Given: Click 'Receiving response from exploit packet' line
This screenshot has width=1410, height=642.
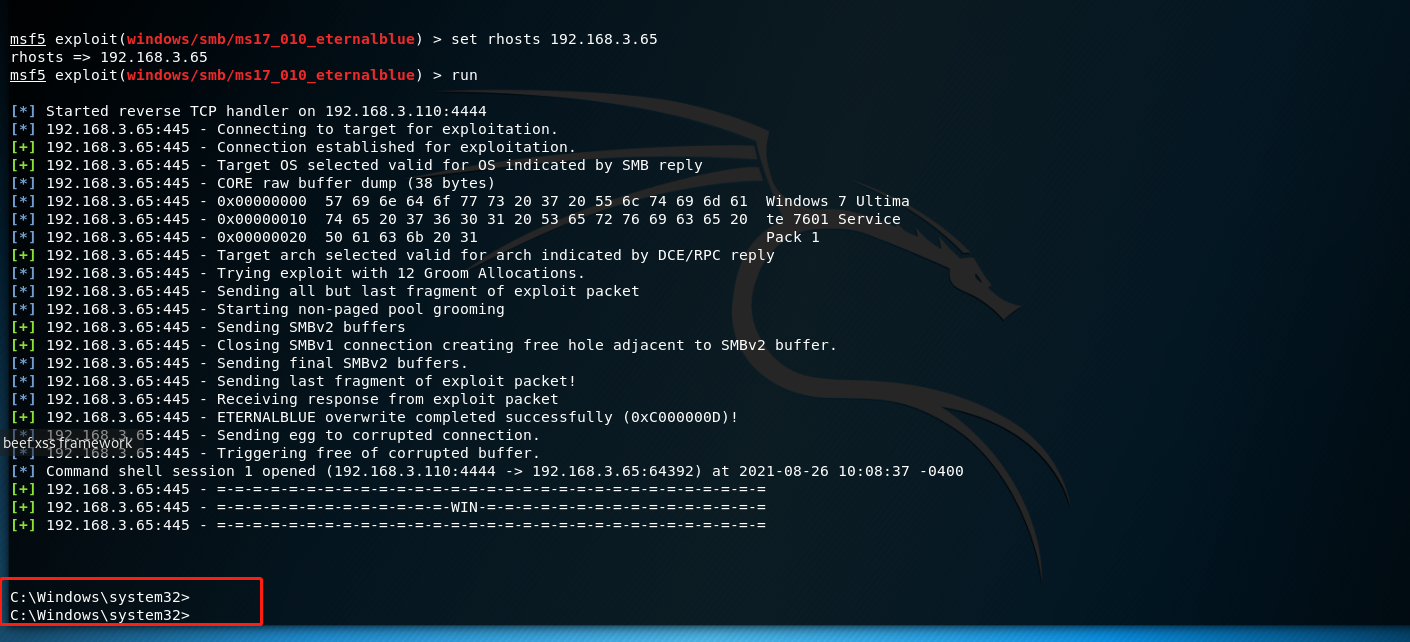Looking at the screenshot, I should coord(285,399).
